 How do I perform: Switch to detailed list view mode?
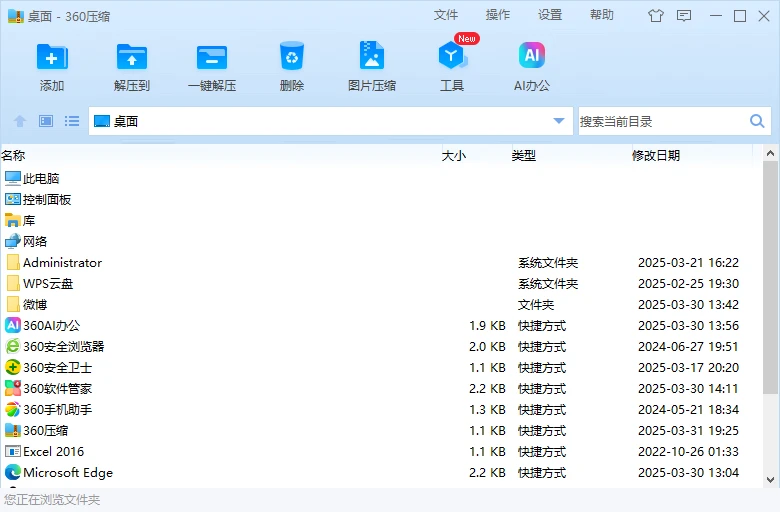coord(72,121)
